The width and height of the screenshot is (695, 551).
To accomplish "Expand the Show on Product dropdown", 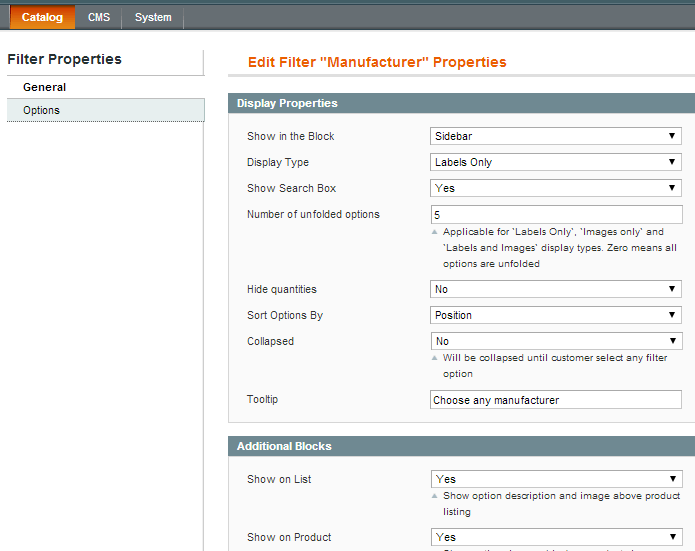I will (555, 537).
